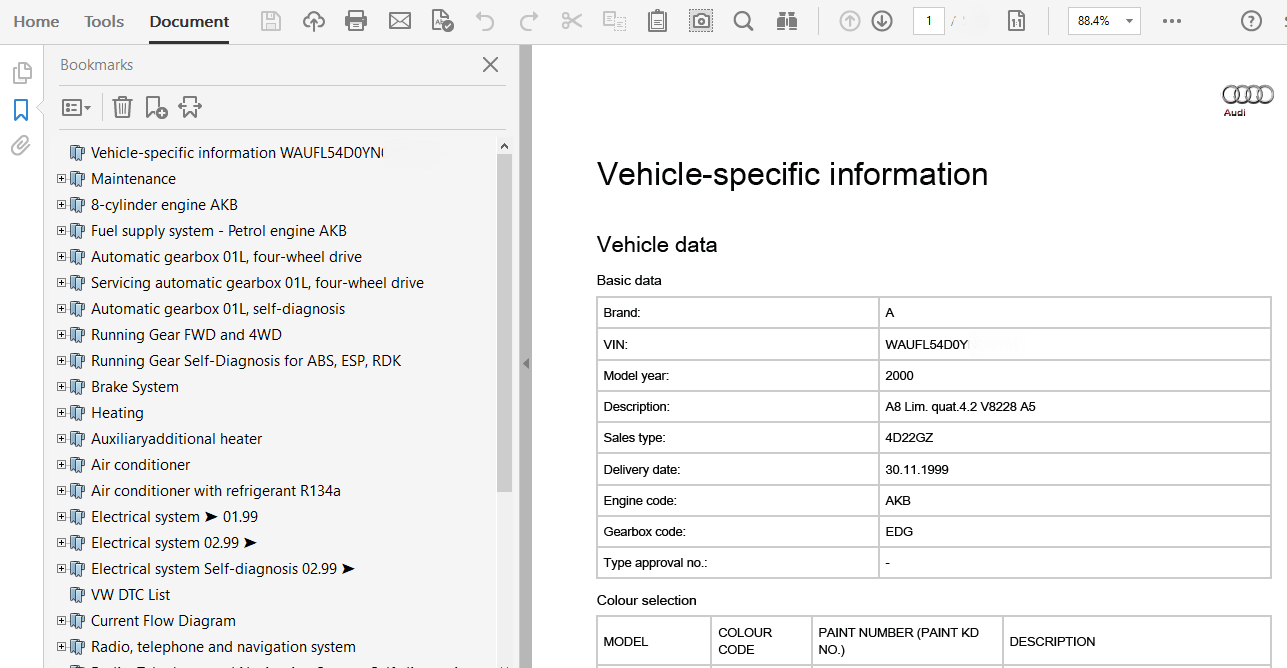Open Electrical system Self-diagnosis 02.99 bookmark
Screen dimensions: 1287x668
coord(223,569)
